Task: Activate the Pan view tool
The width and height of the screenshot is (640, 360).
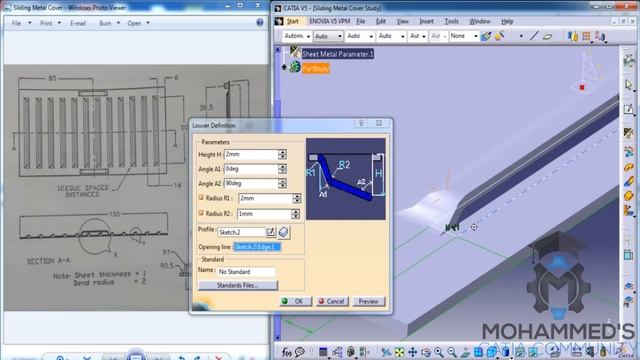Action: 413,352
